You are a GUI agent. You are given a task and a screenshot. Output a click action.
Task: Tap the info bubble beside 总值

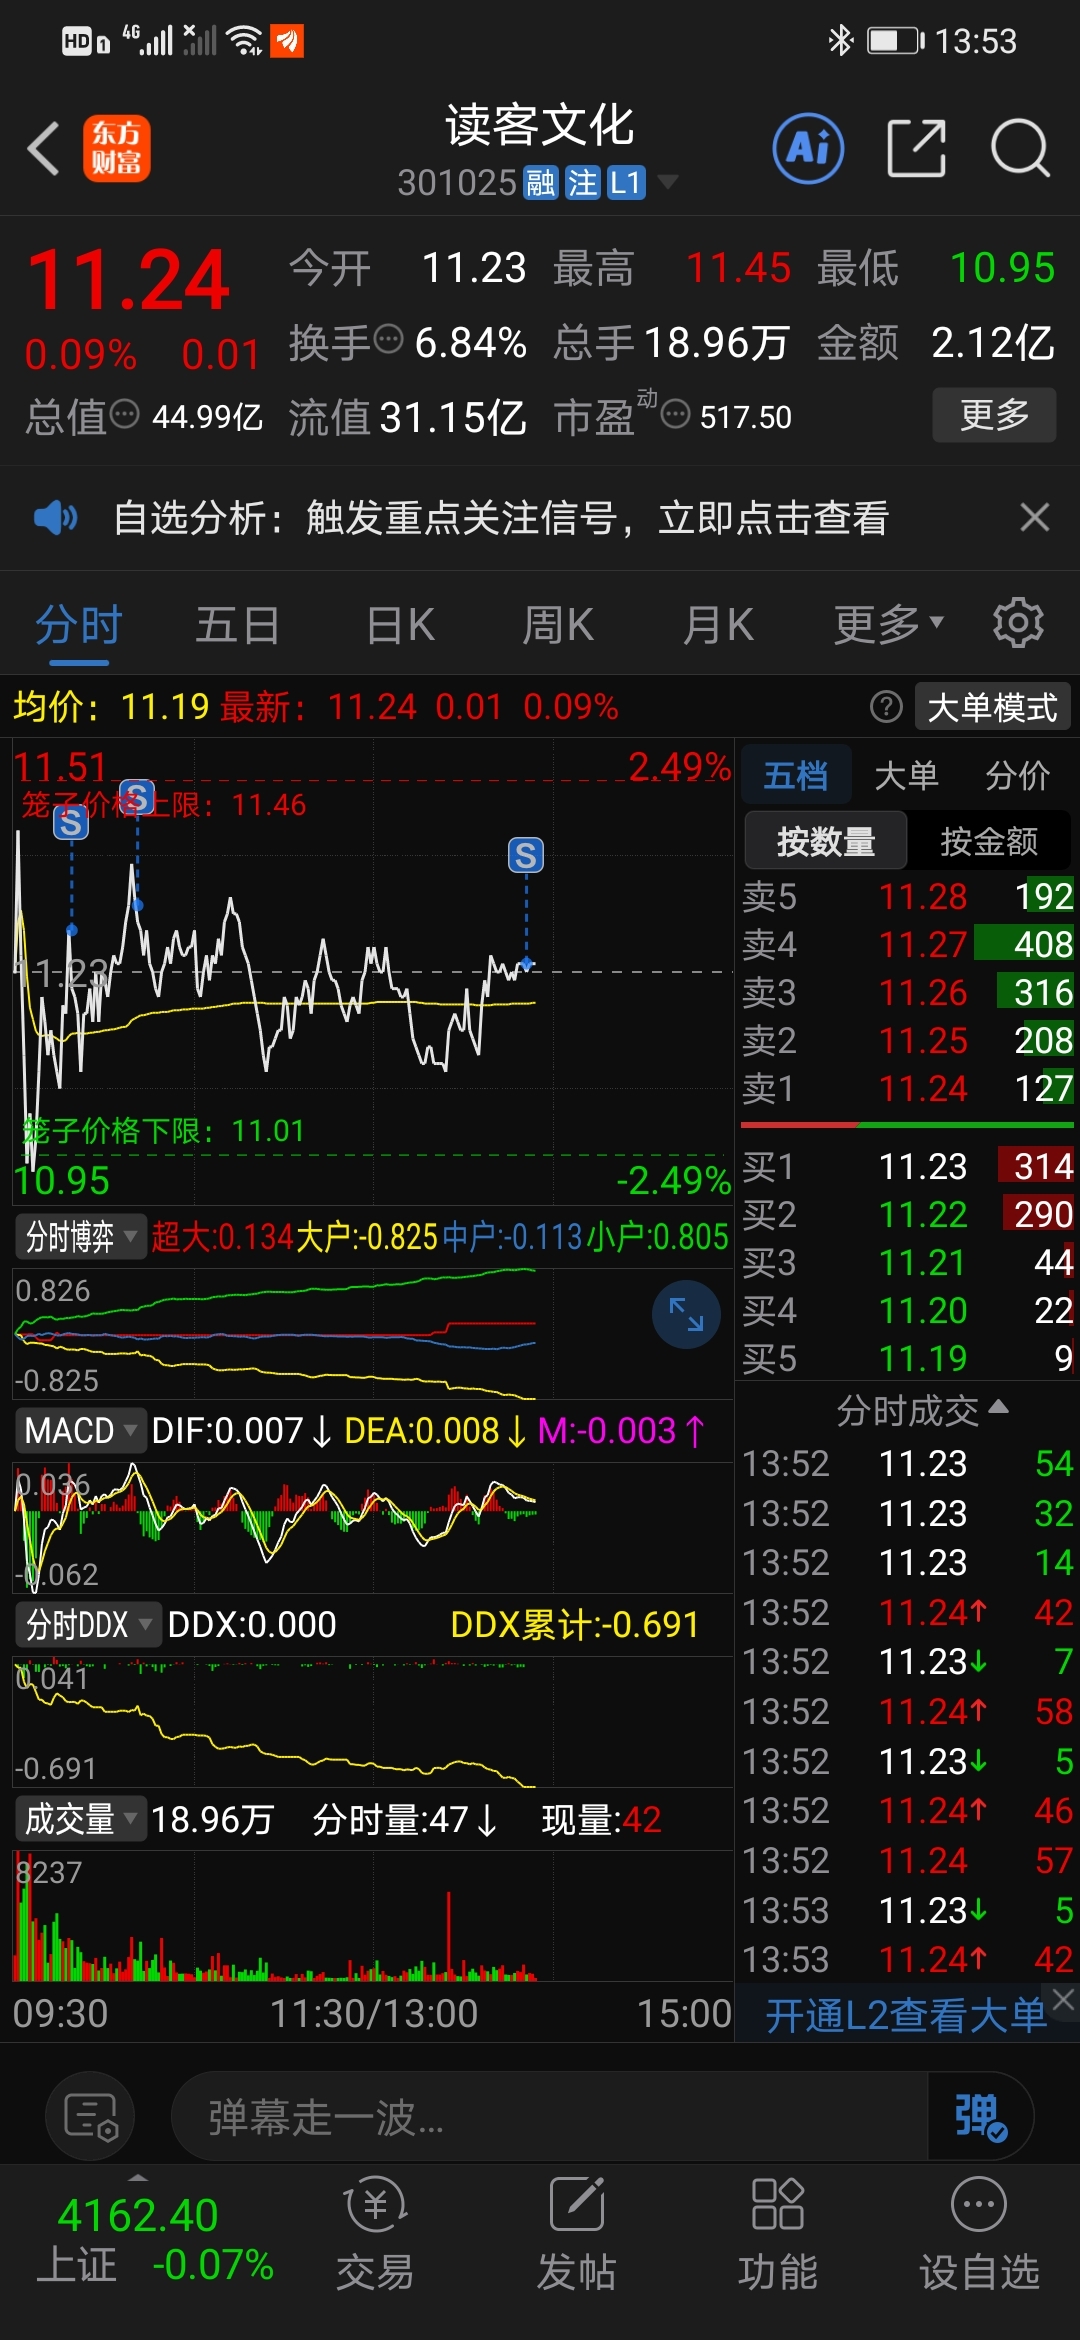124,414
